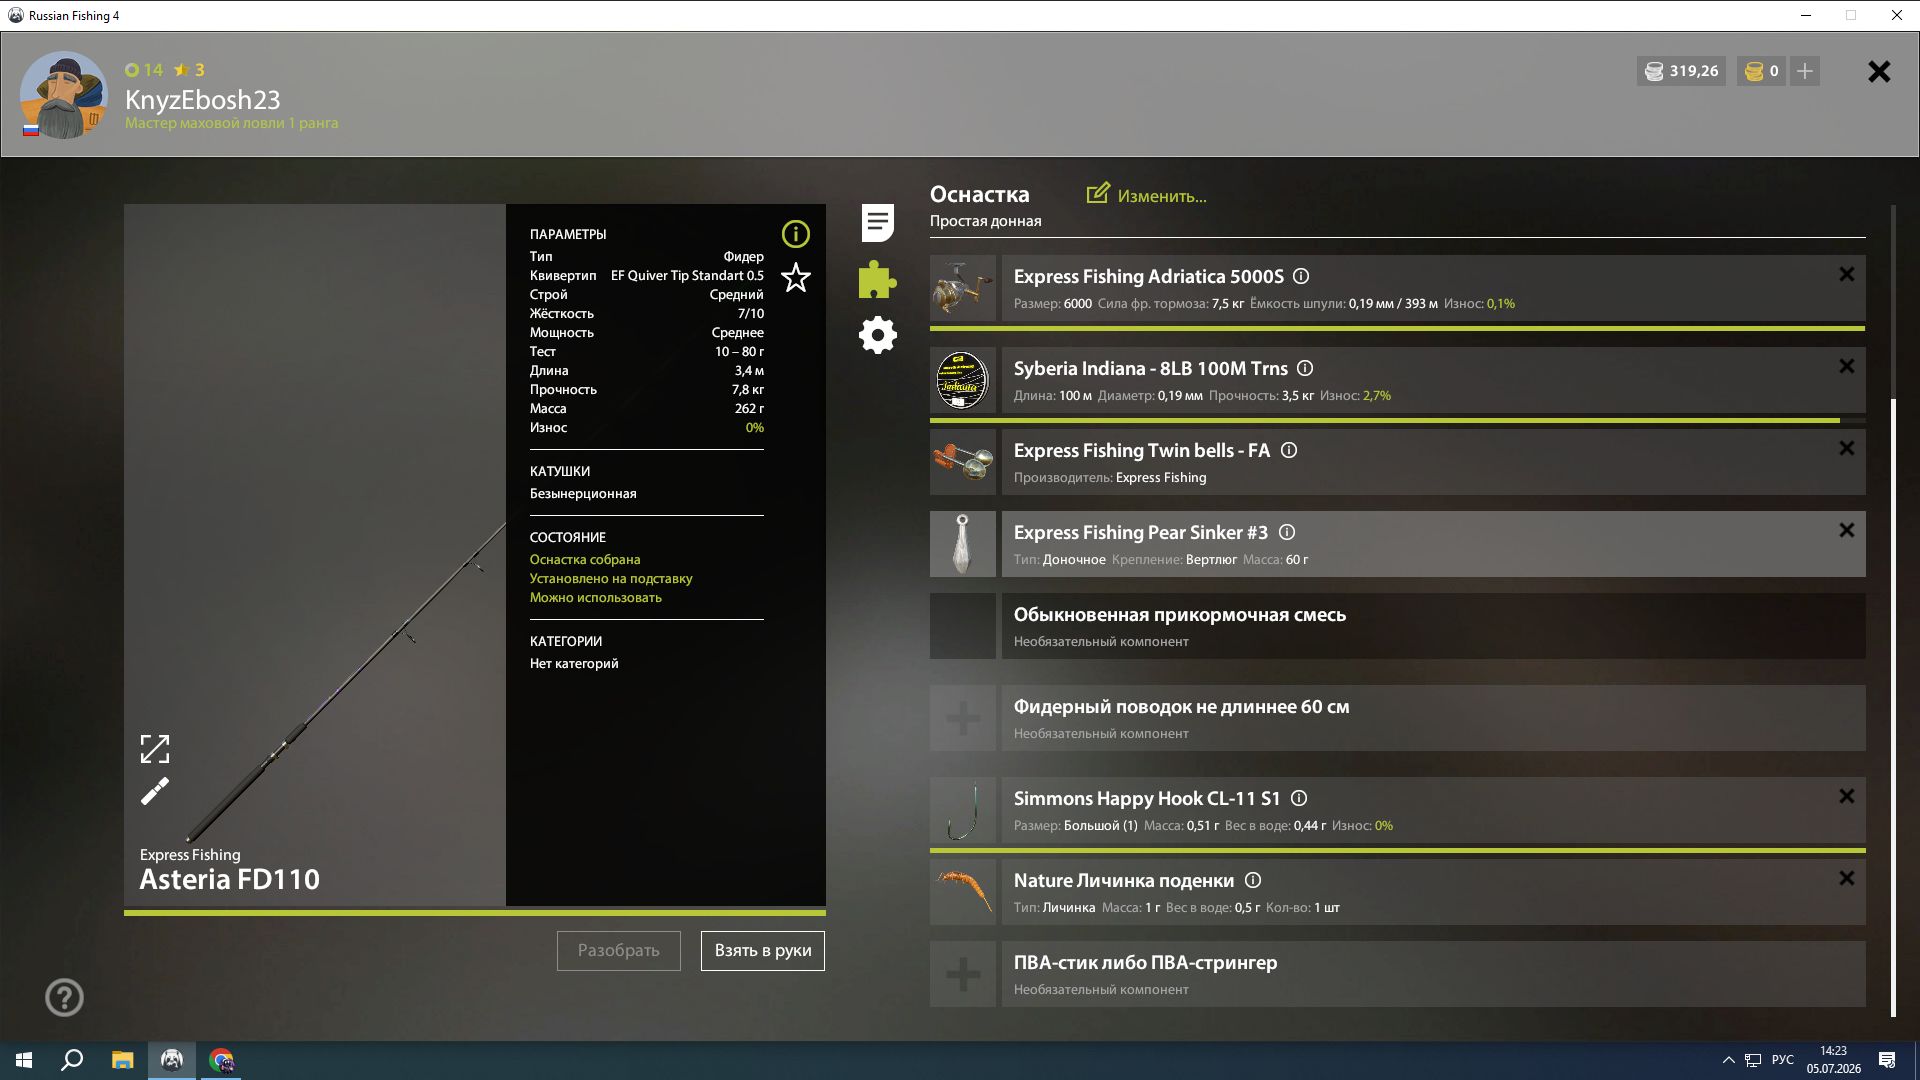The height and width of the screenshot is (1080, 1920).
Task: Show info for Adriatica 5000S reel
Action: point(1301,276)
